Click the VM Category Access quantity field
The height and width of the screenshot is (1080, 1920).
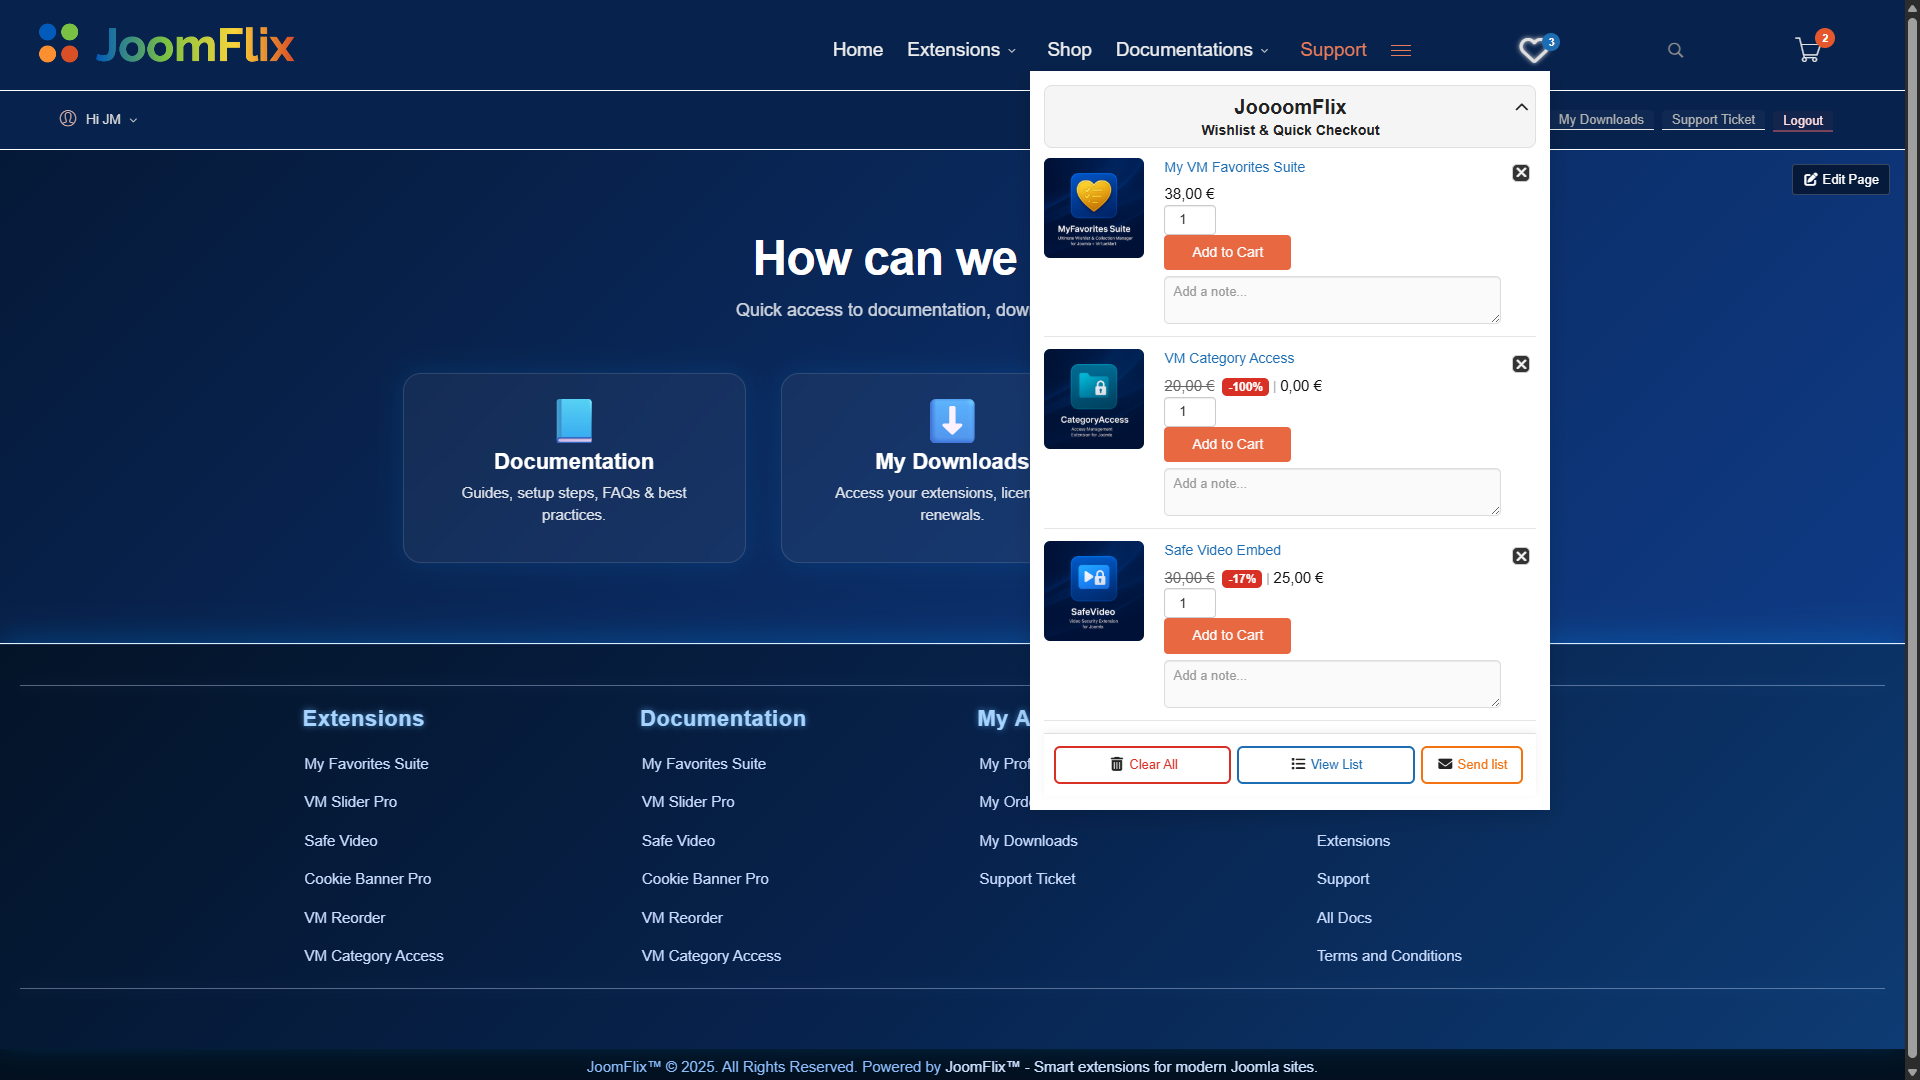pyautogui.click(x=1189, y=411)
